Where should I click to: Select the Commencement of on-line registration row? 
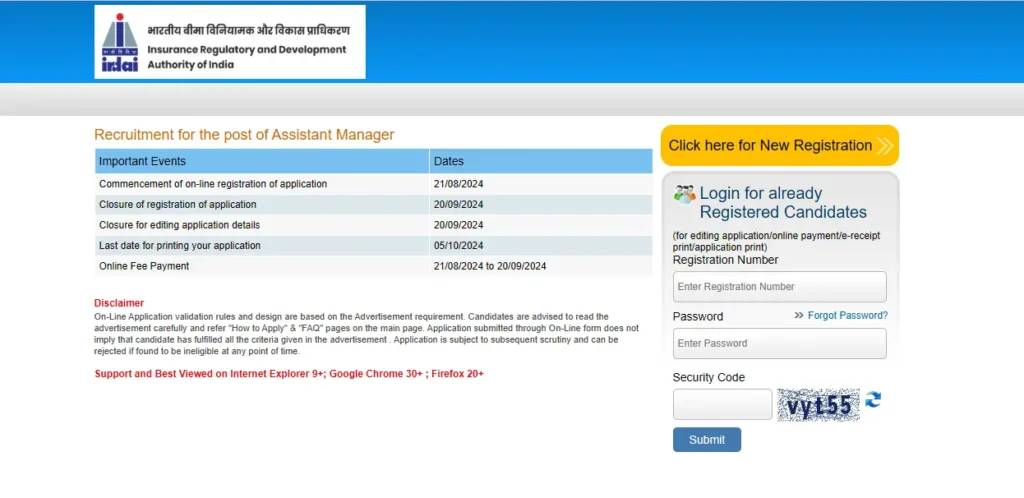tap(213, 184)
